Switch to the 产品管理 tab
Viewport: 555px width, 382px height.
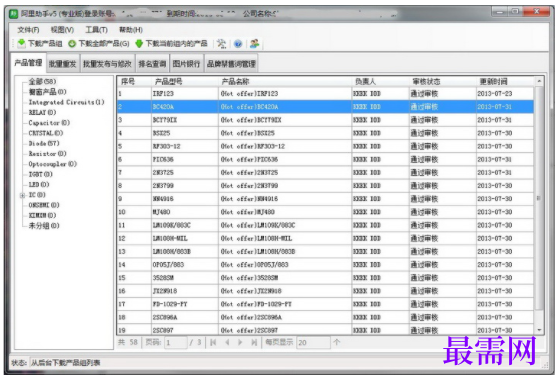(x=28, y=63)
